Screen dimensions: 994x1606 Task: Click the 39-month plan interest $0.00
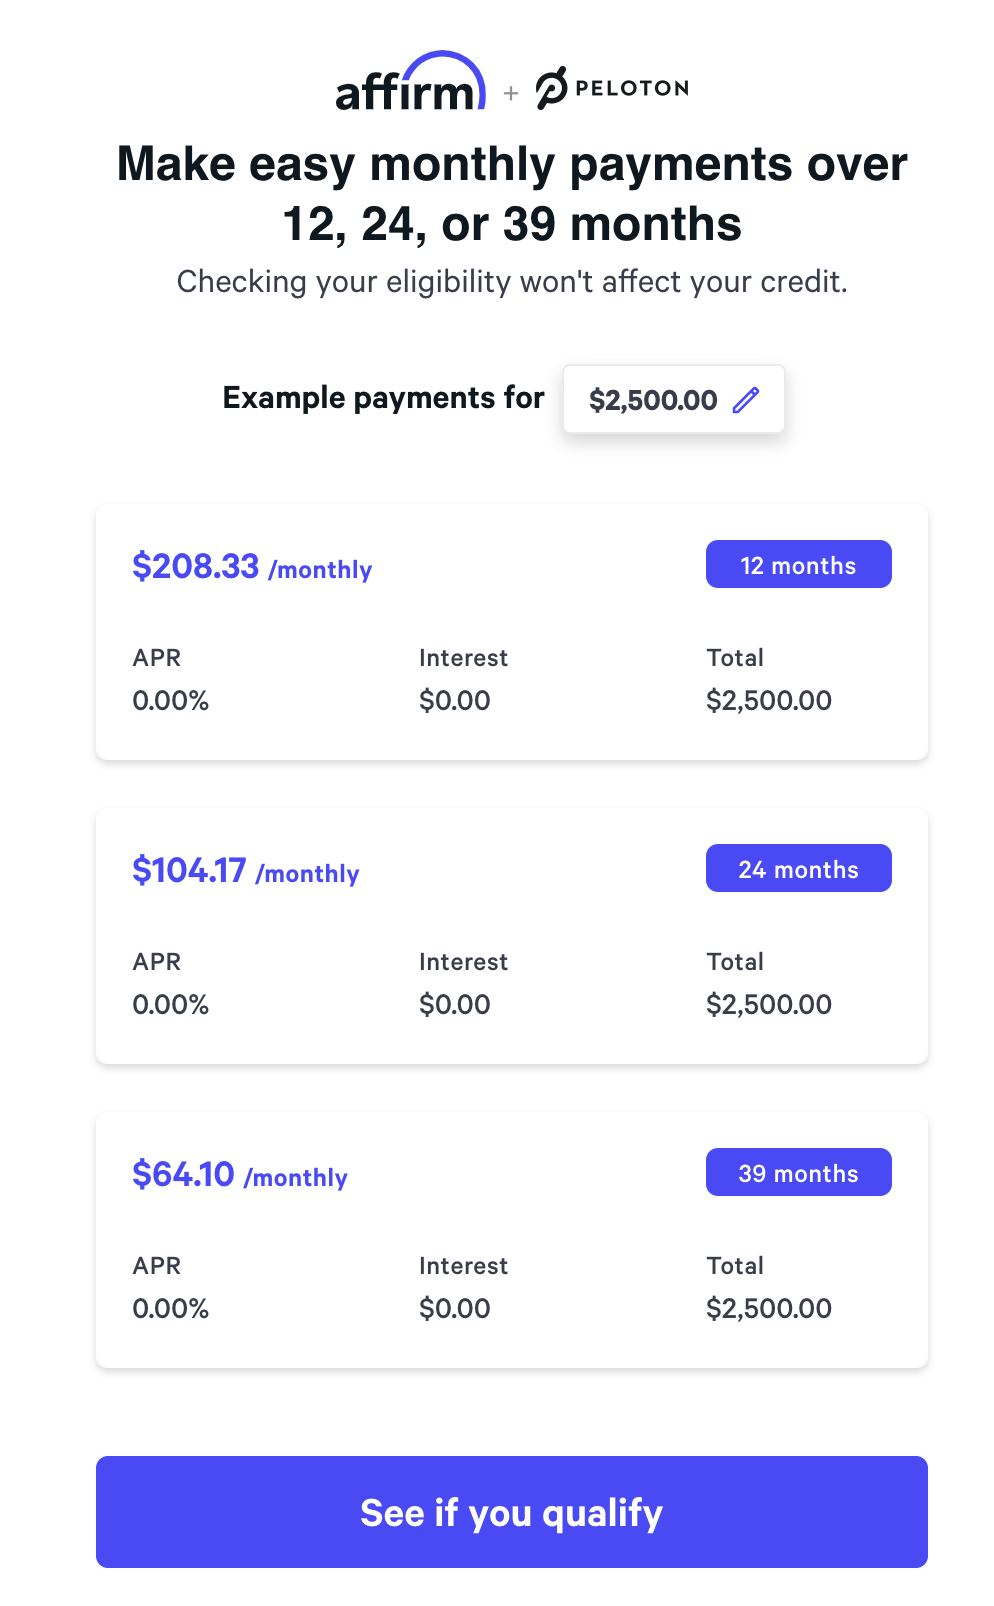coord(454,1308)
